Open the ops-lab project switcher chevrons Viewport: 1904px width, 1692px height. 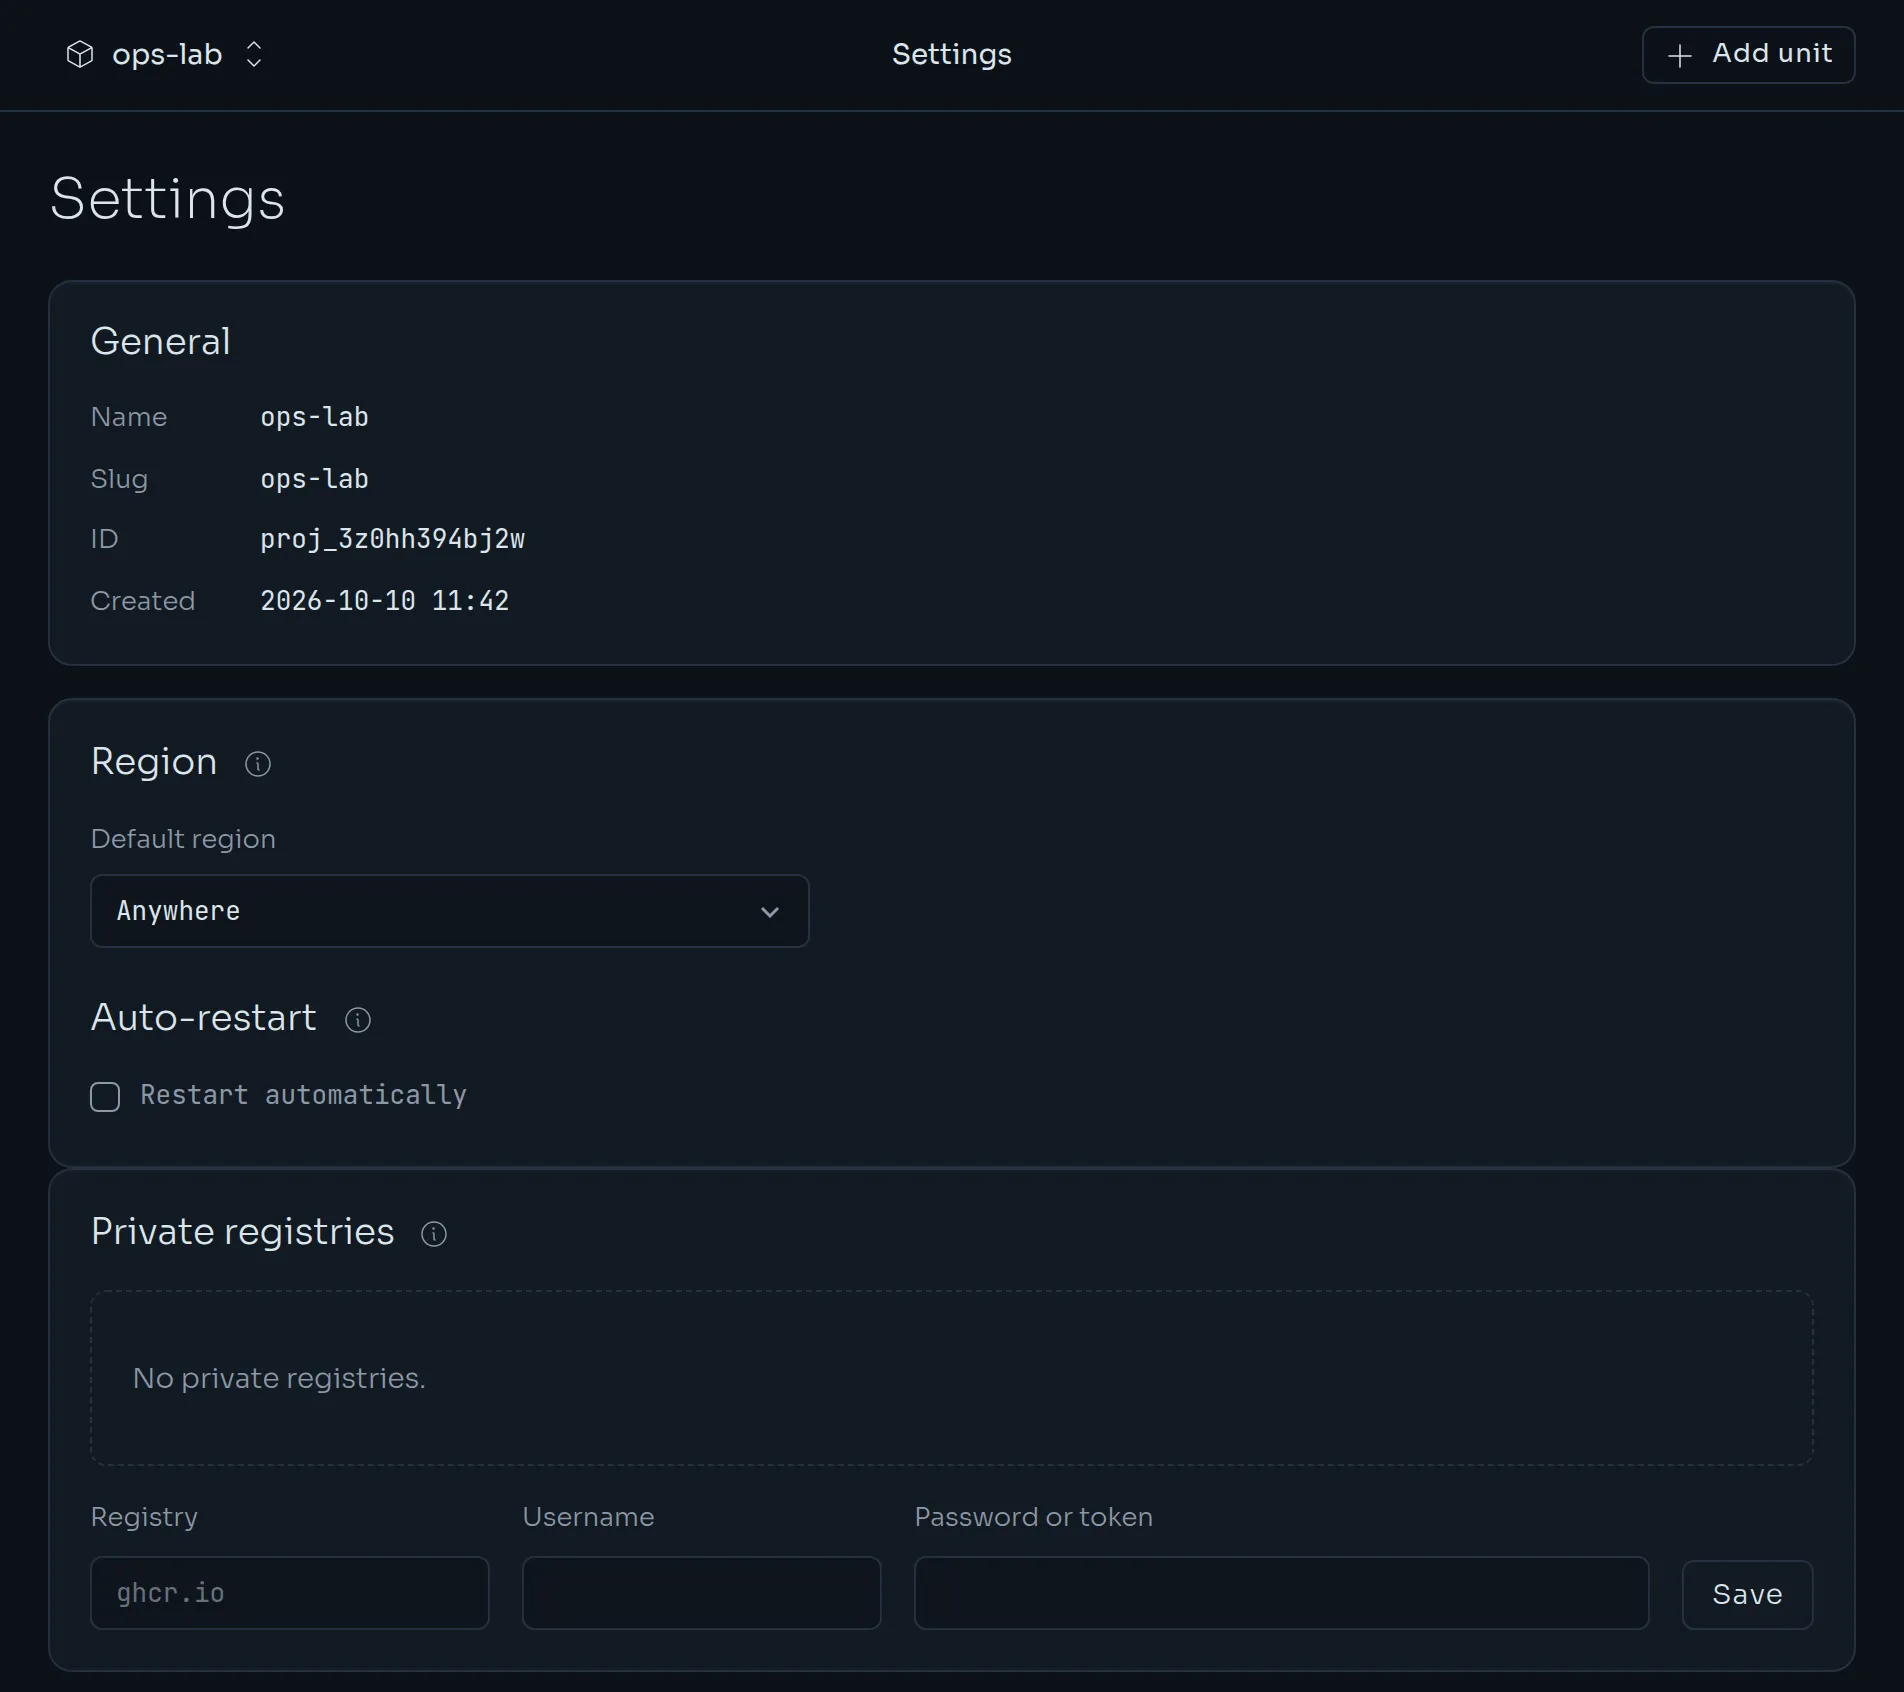click(254, 54)
